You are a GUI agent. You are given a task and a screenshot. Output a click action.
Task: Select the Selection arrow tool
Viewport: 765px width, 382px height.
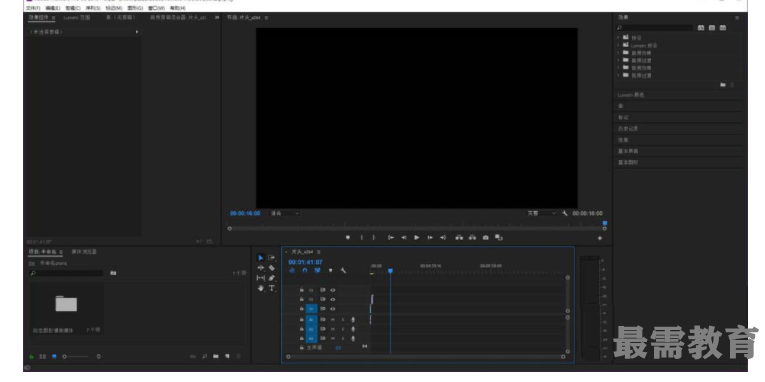[261, 258]
